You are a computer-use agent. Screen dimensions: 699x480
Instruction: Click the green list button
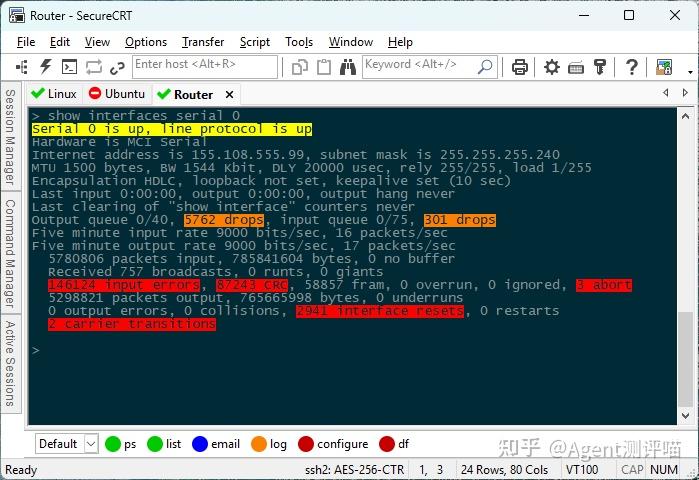[x=164, y=444]
